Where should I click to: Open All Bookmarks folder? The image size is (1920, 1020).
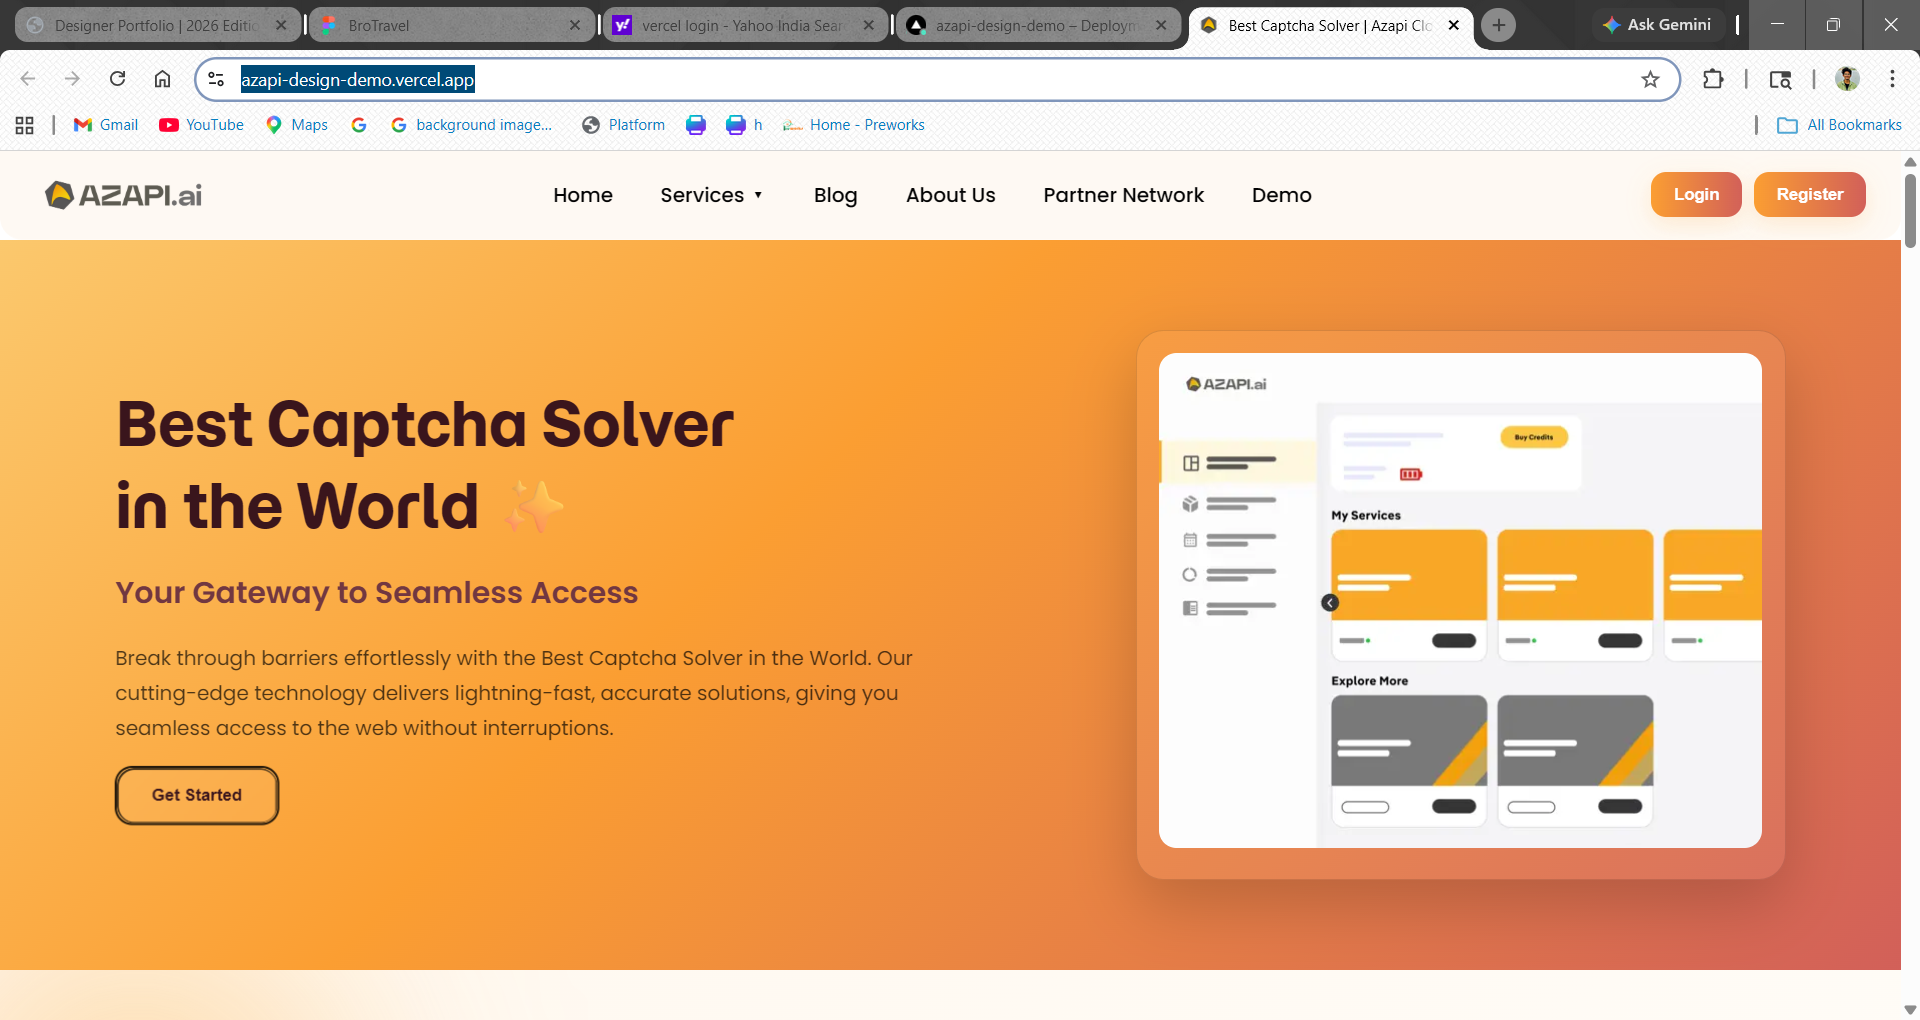click(x=1839, y=125)
